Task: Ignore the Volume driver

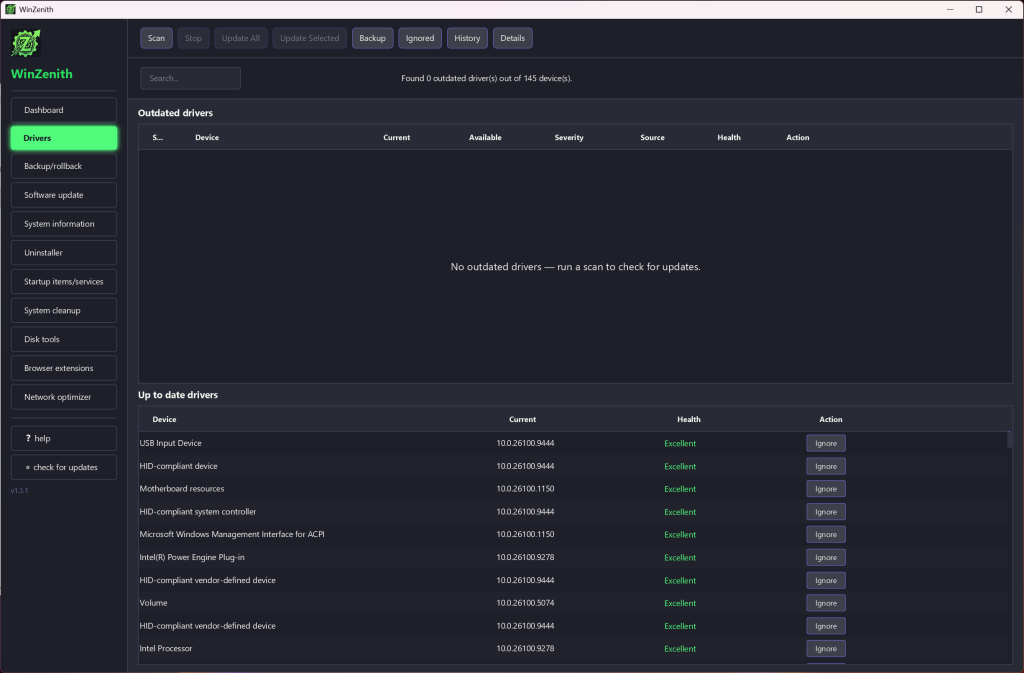Action: (825, 603)
